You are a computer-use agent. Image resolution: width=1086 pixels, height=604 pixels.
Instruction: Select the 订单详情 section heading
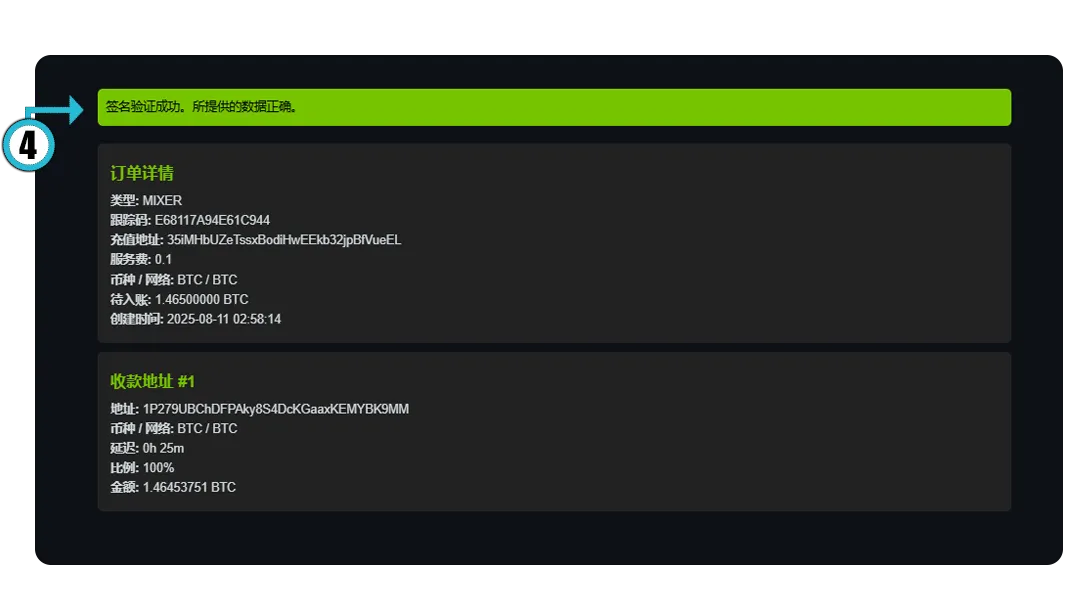(x=142, y=173)
